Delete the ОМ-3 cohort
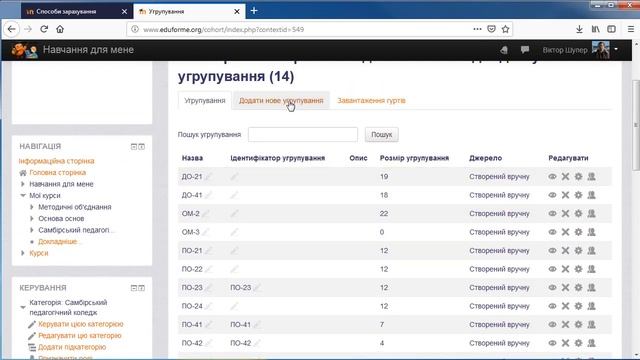The height and width of the screenshot is (360, 640). 565,232
